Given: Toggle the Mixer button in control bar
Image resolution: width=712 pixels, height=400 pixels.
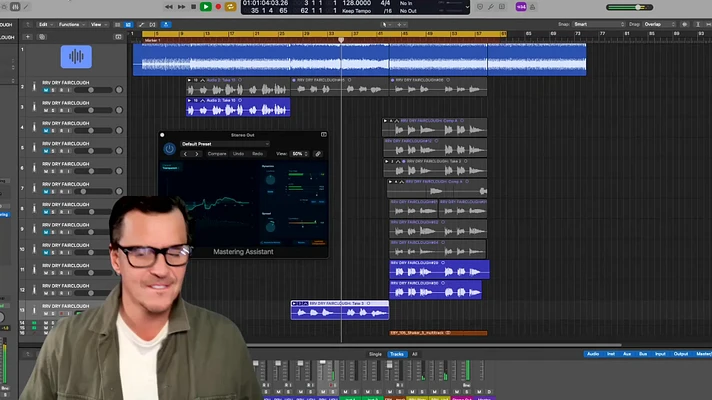Looking at the screenshot, I should (15, 7).
